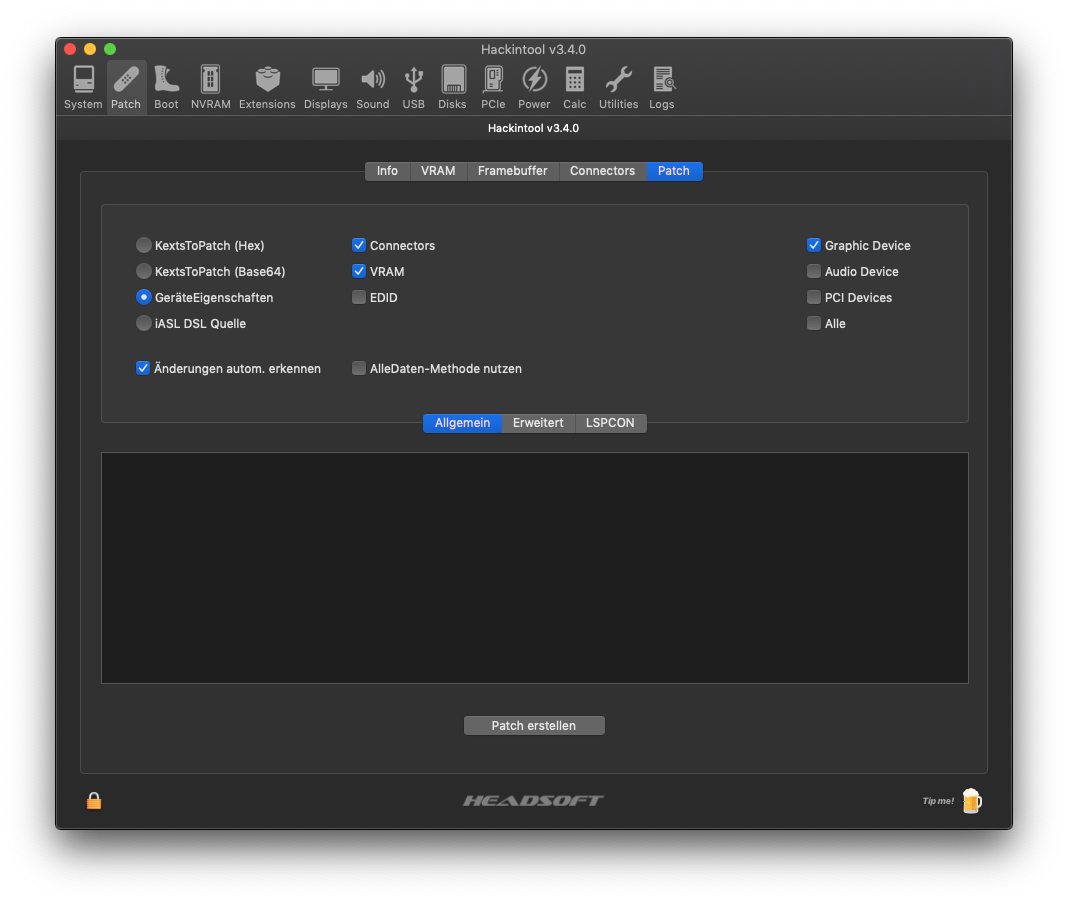The image size is (1068, 903).
Task: Open the USB toolbar icon
Action: (x=413, y=87)
